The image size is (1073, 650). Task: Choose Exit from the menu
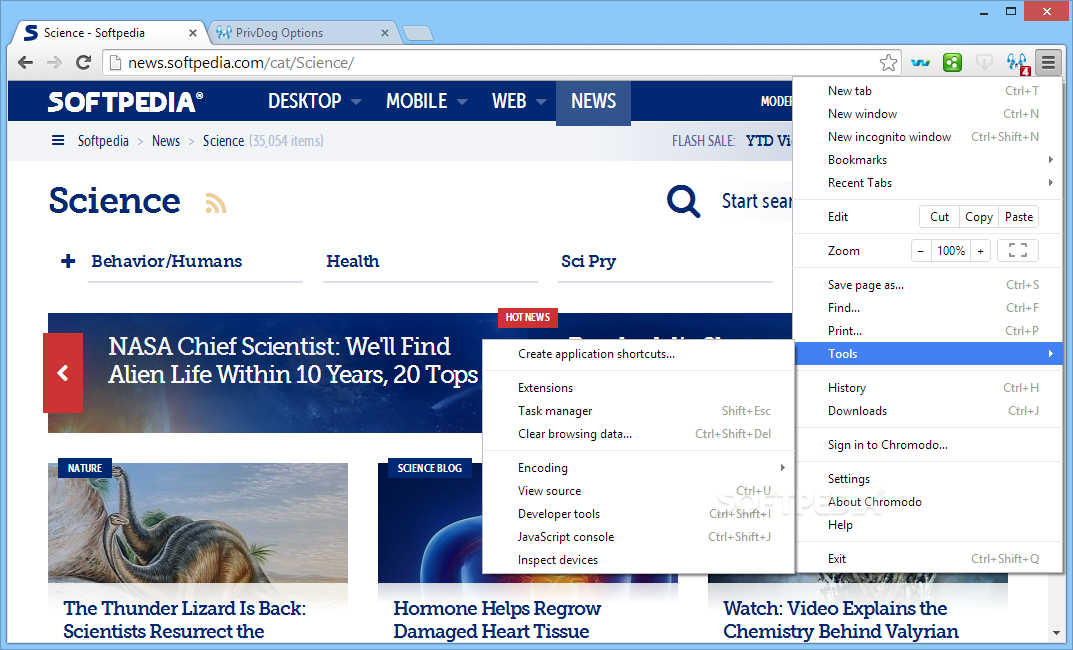(x=927, y=559)
